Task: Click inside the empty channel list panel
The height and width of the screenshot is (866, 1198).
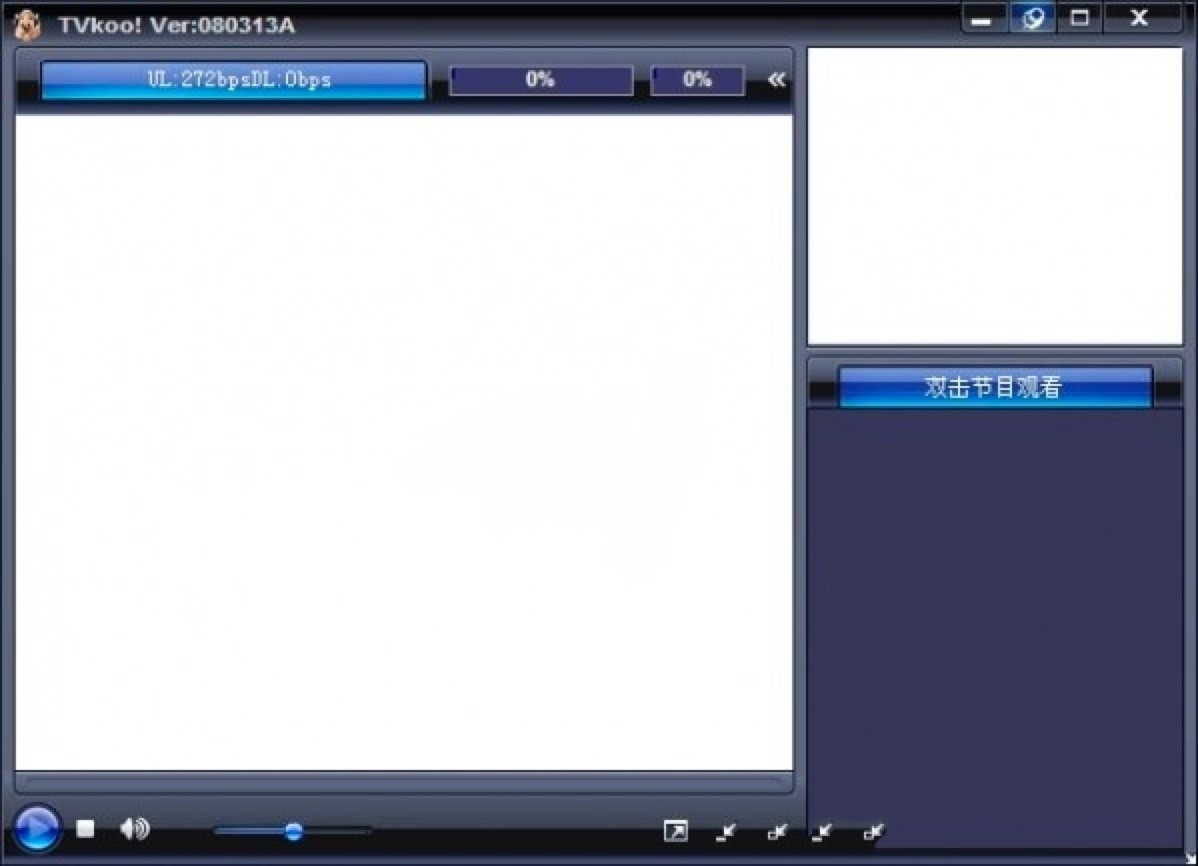Action: pyautogui.click(x=993, y=620)
